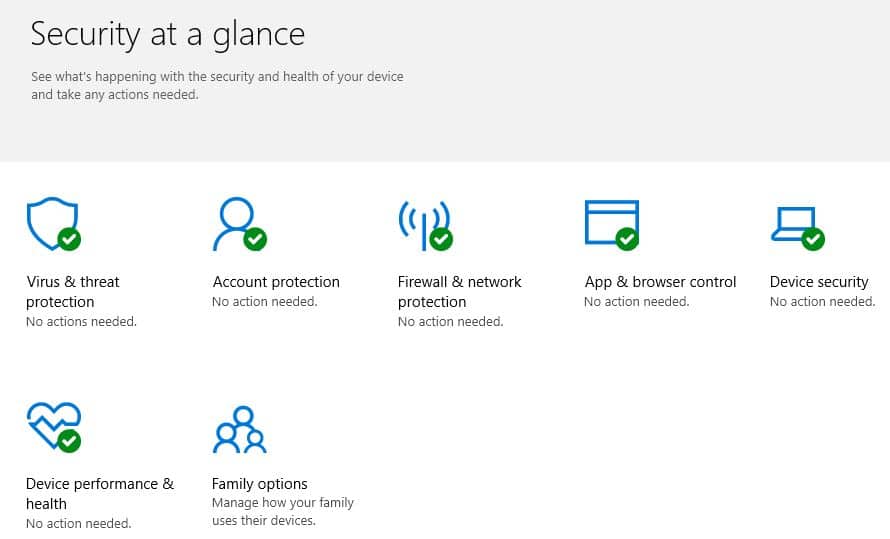
Task: Click 'No actions needed' under Virus protection
Action: tap(81, 322)
